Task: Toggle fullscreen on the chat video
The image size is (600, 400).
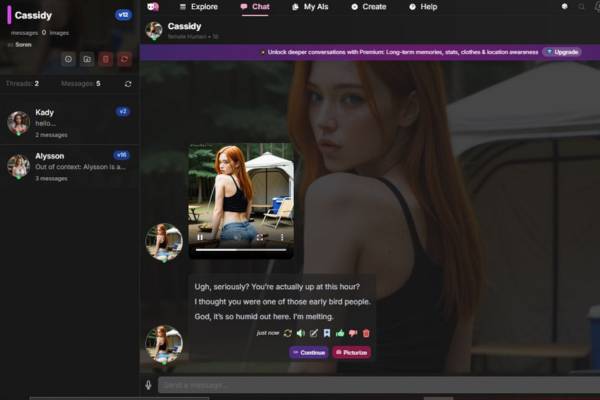Action: click(x=260, y=237)
